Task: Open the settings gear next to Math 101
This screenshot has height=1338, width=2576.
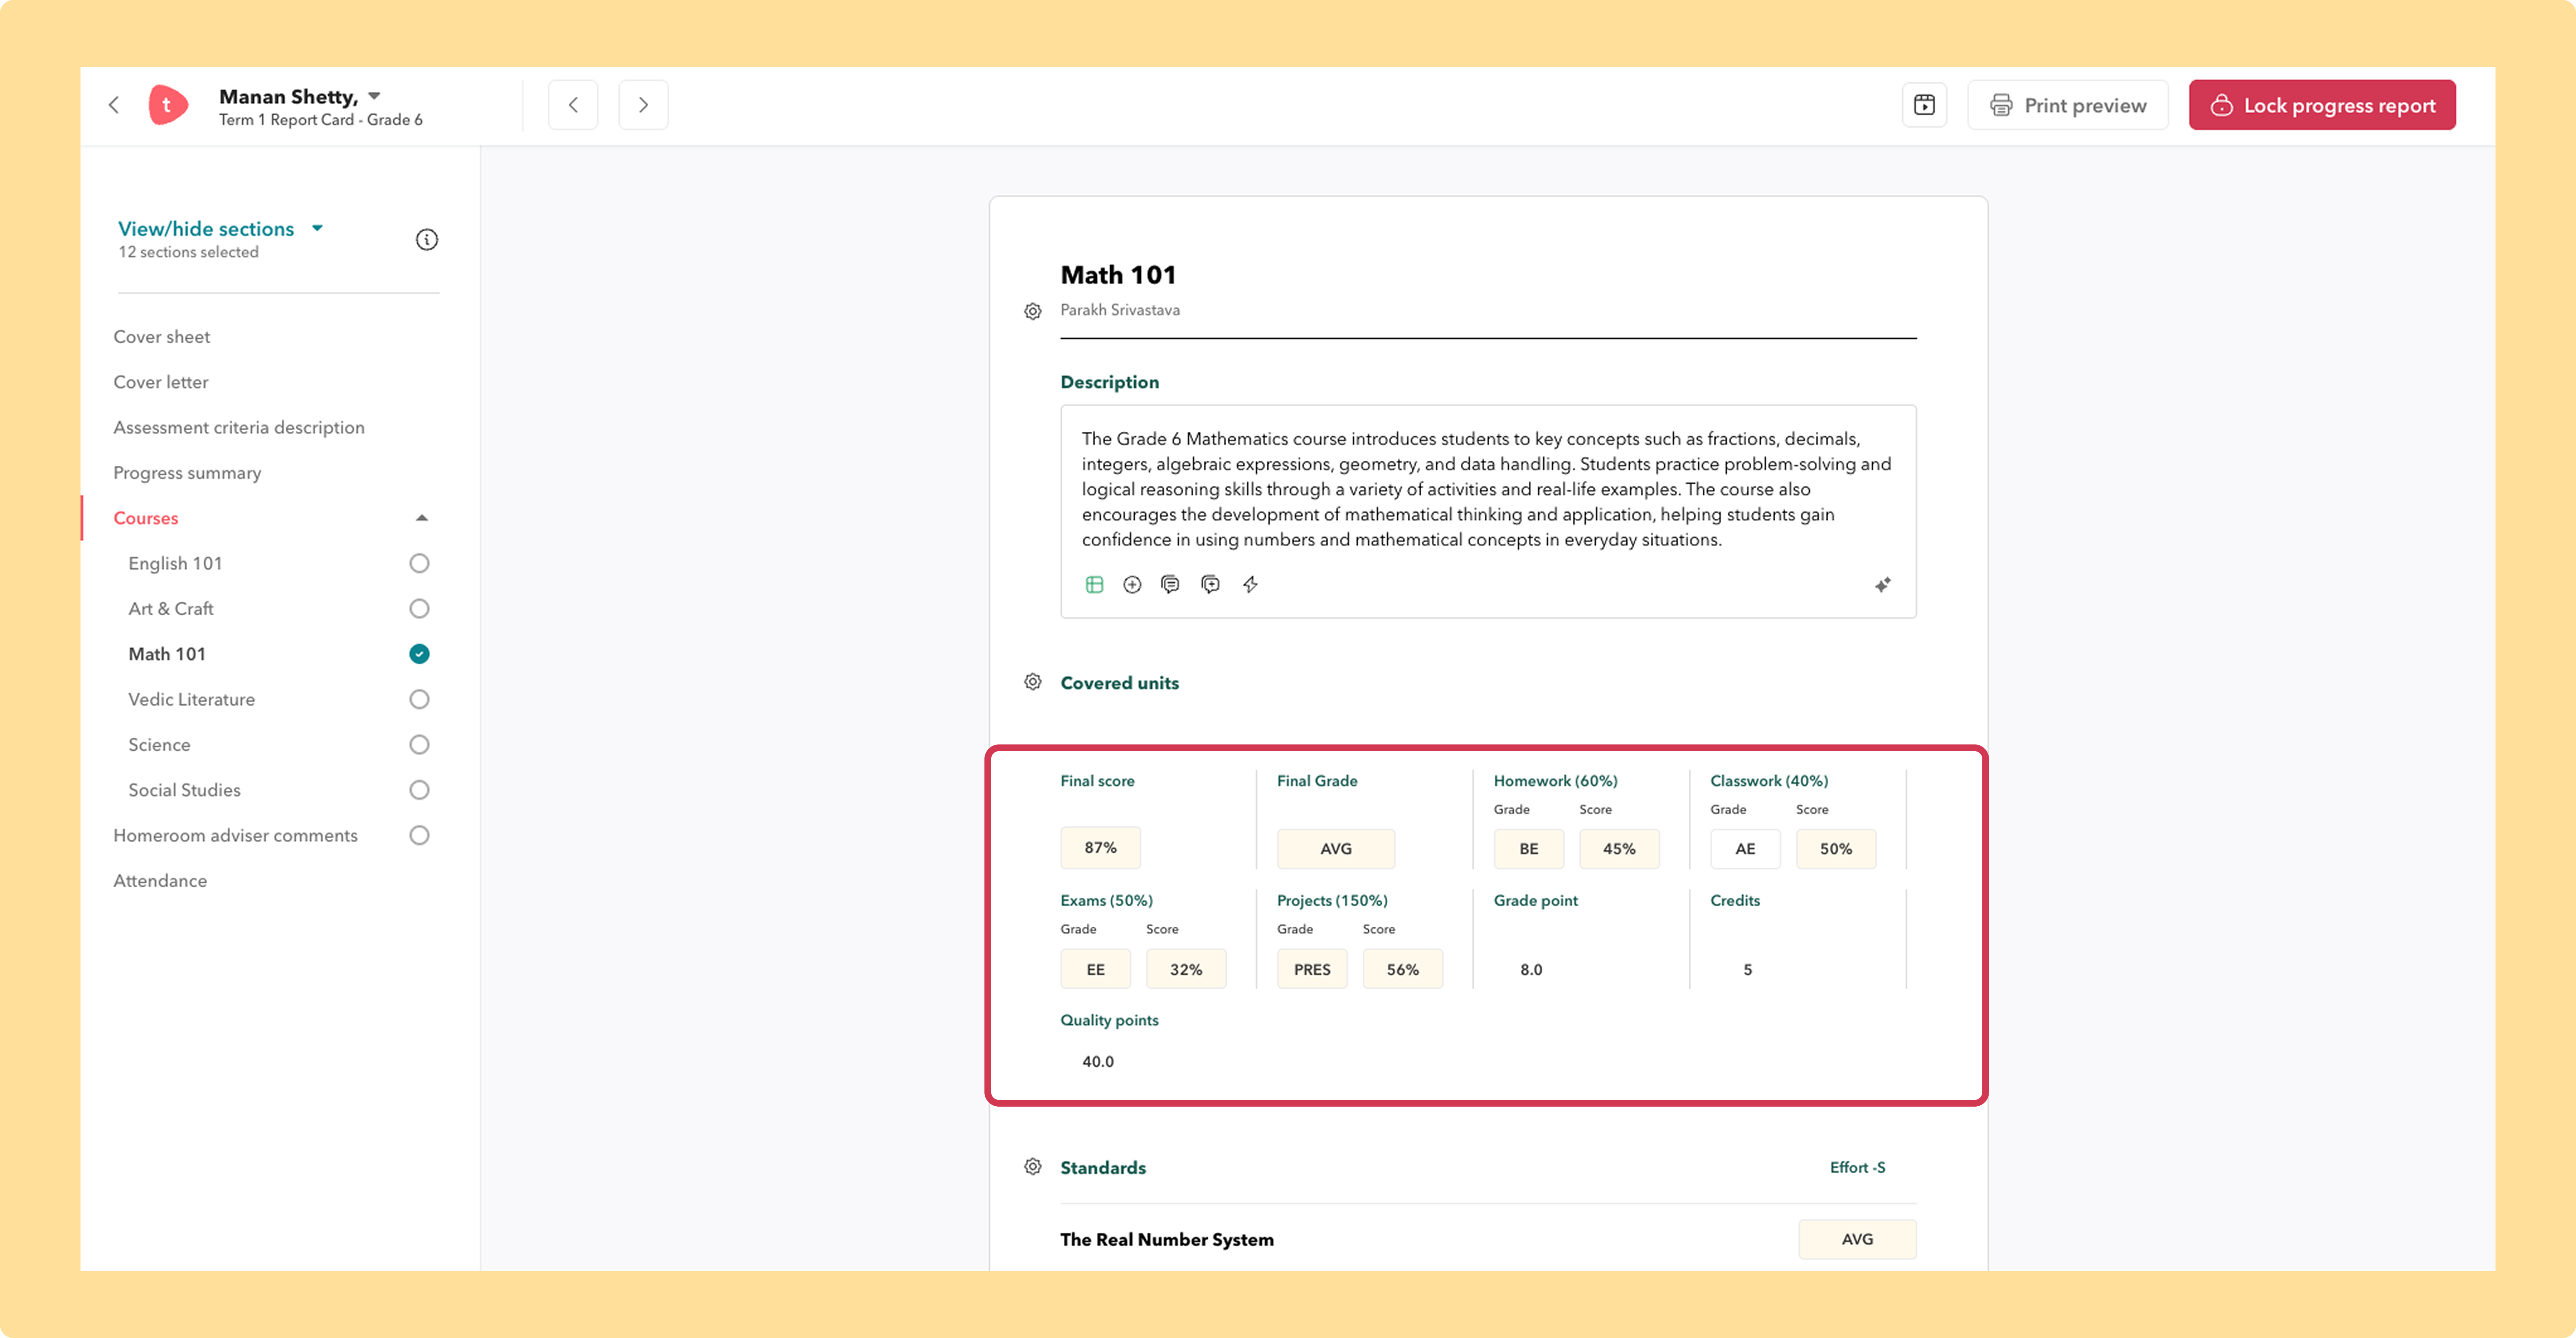Action: pyautogui.click(x=1033, y=311)
